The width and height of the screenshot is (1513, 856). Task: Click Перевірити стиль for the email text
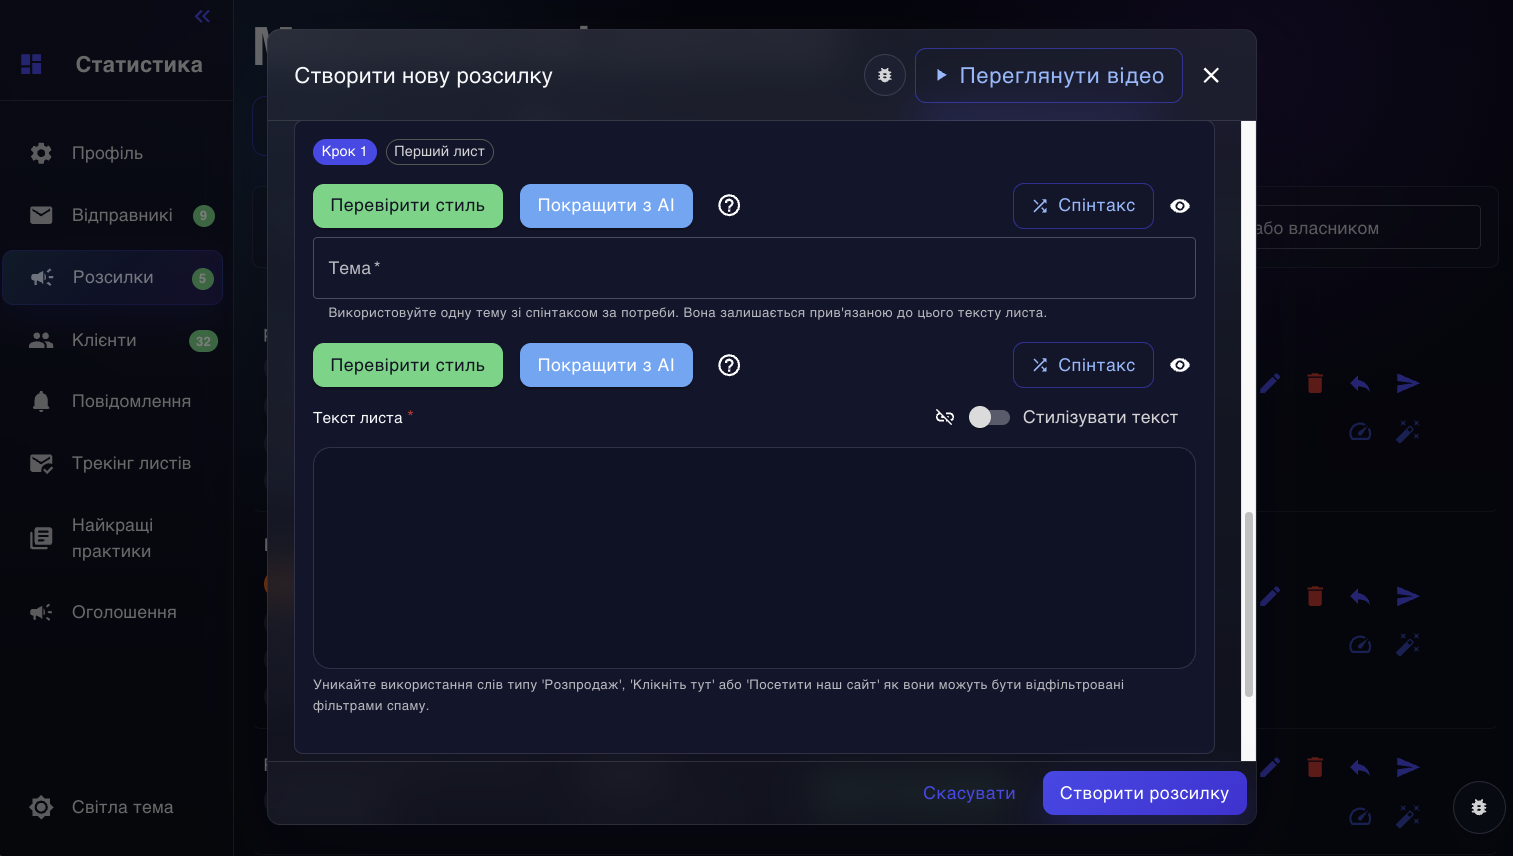coord(408,365)
